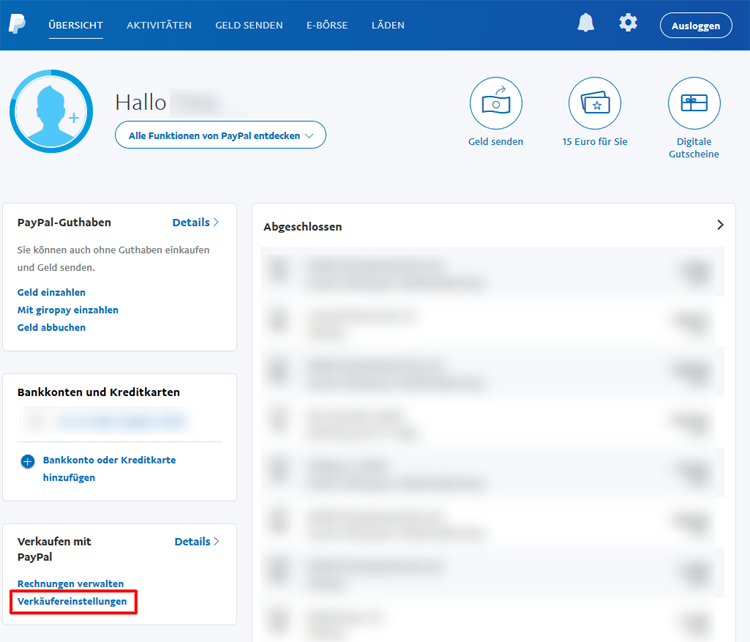This screenshot has width=750, height=642.
Task: Select GELD SENDEN in navigation
Action: pyautogui.click(x=249, y=25)
